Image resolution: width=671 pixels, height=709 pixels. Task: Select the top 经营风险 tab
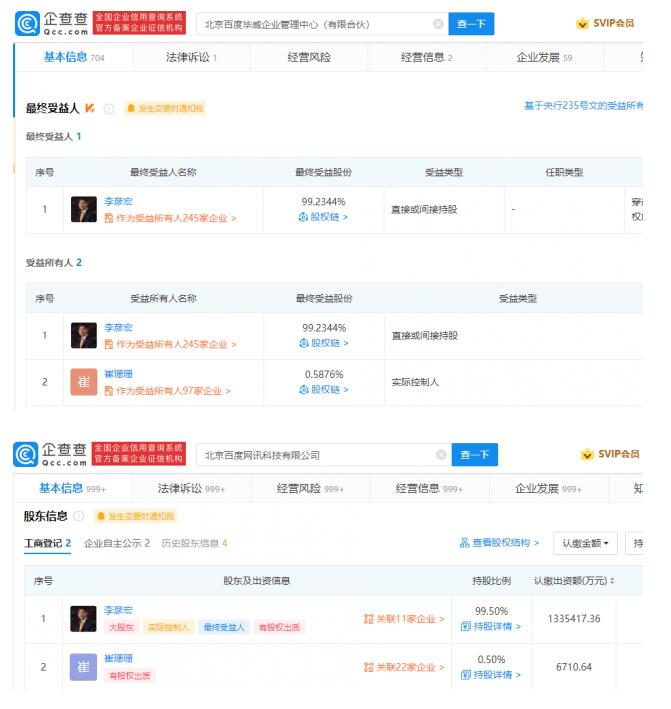tap(309, 57)
